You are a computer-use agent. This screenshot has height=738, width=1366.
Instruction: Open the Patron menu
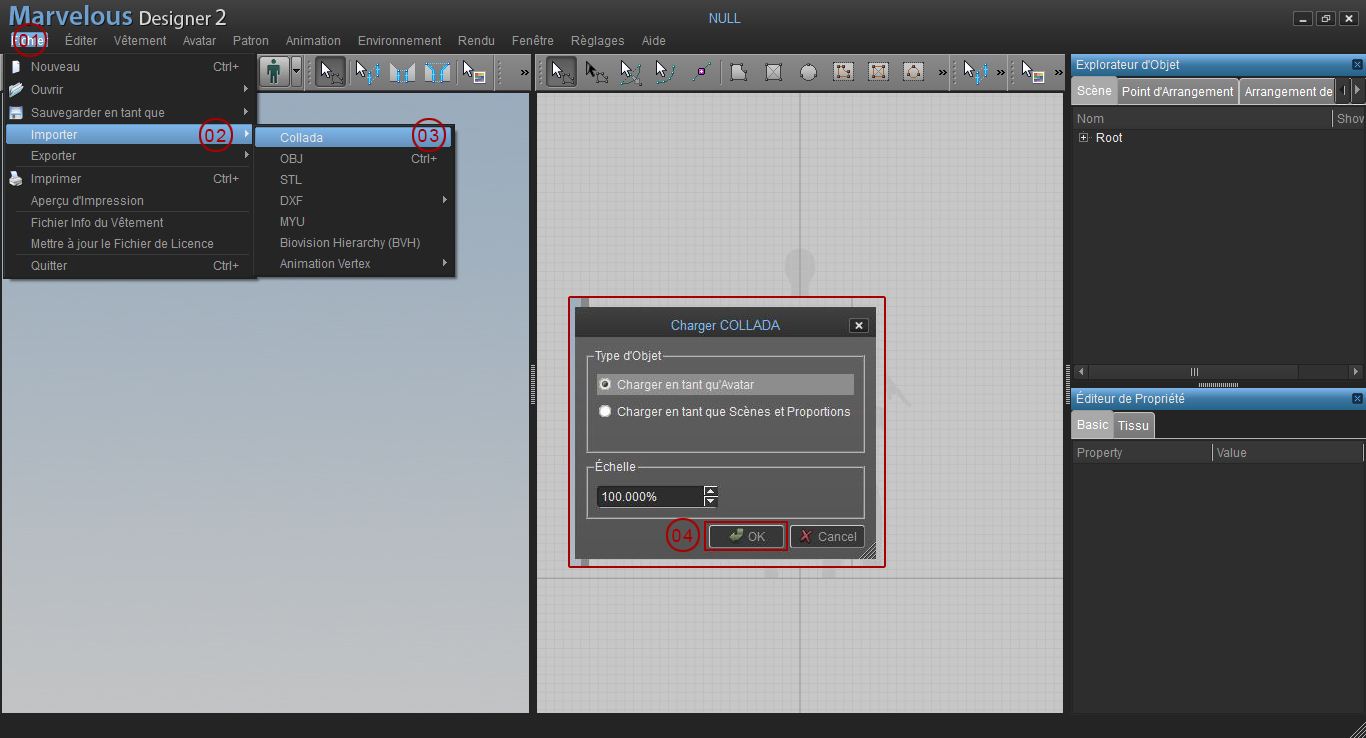click(x=251, y=41)
